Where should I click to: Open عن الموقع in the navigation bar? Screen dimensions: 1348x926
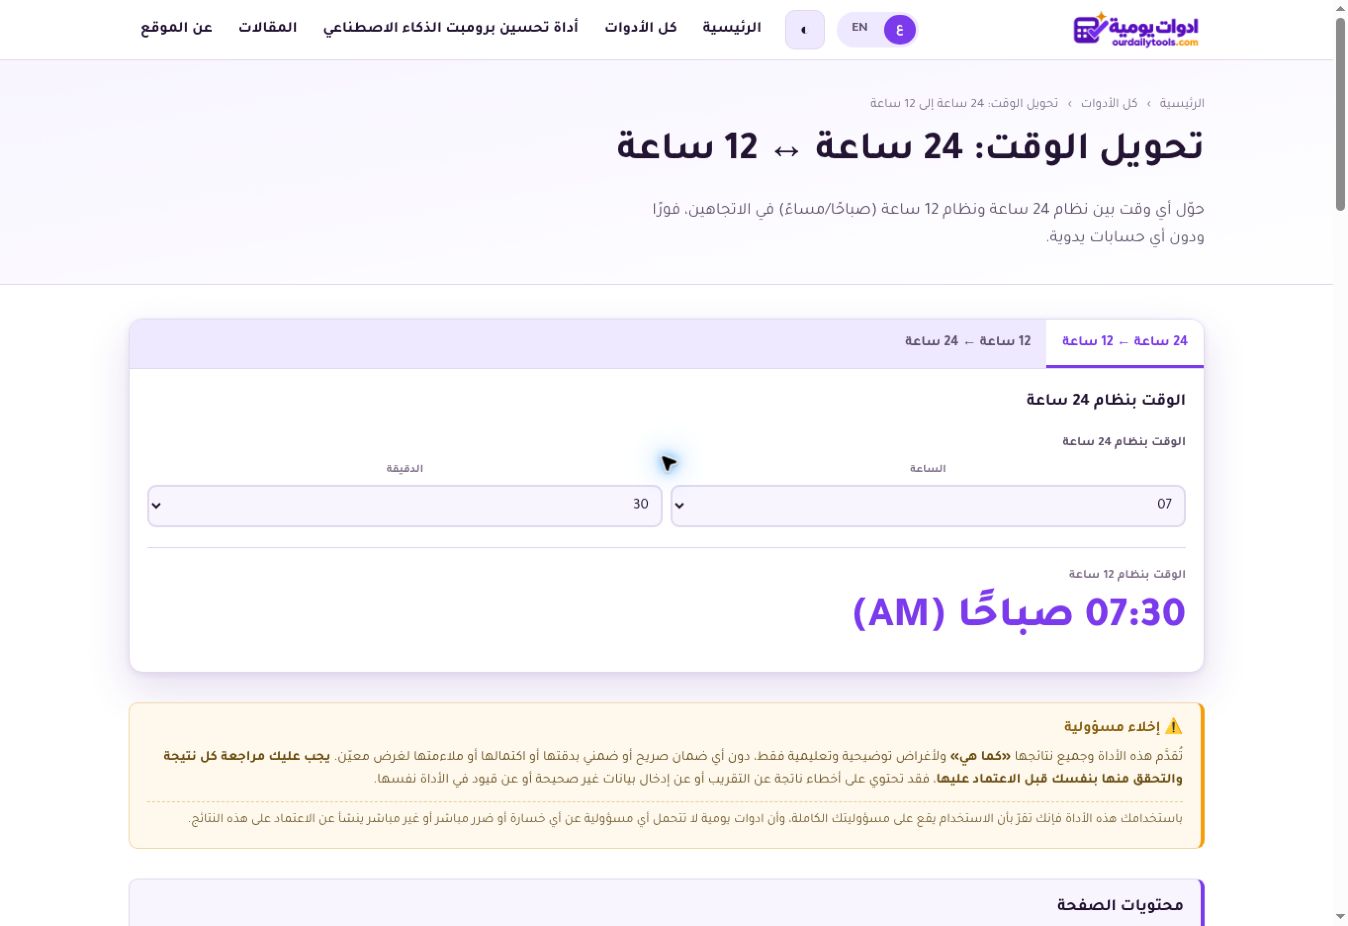[177, 28]
